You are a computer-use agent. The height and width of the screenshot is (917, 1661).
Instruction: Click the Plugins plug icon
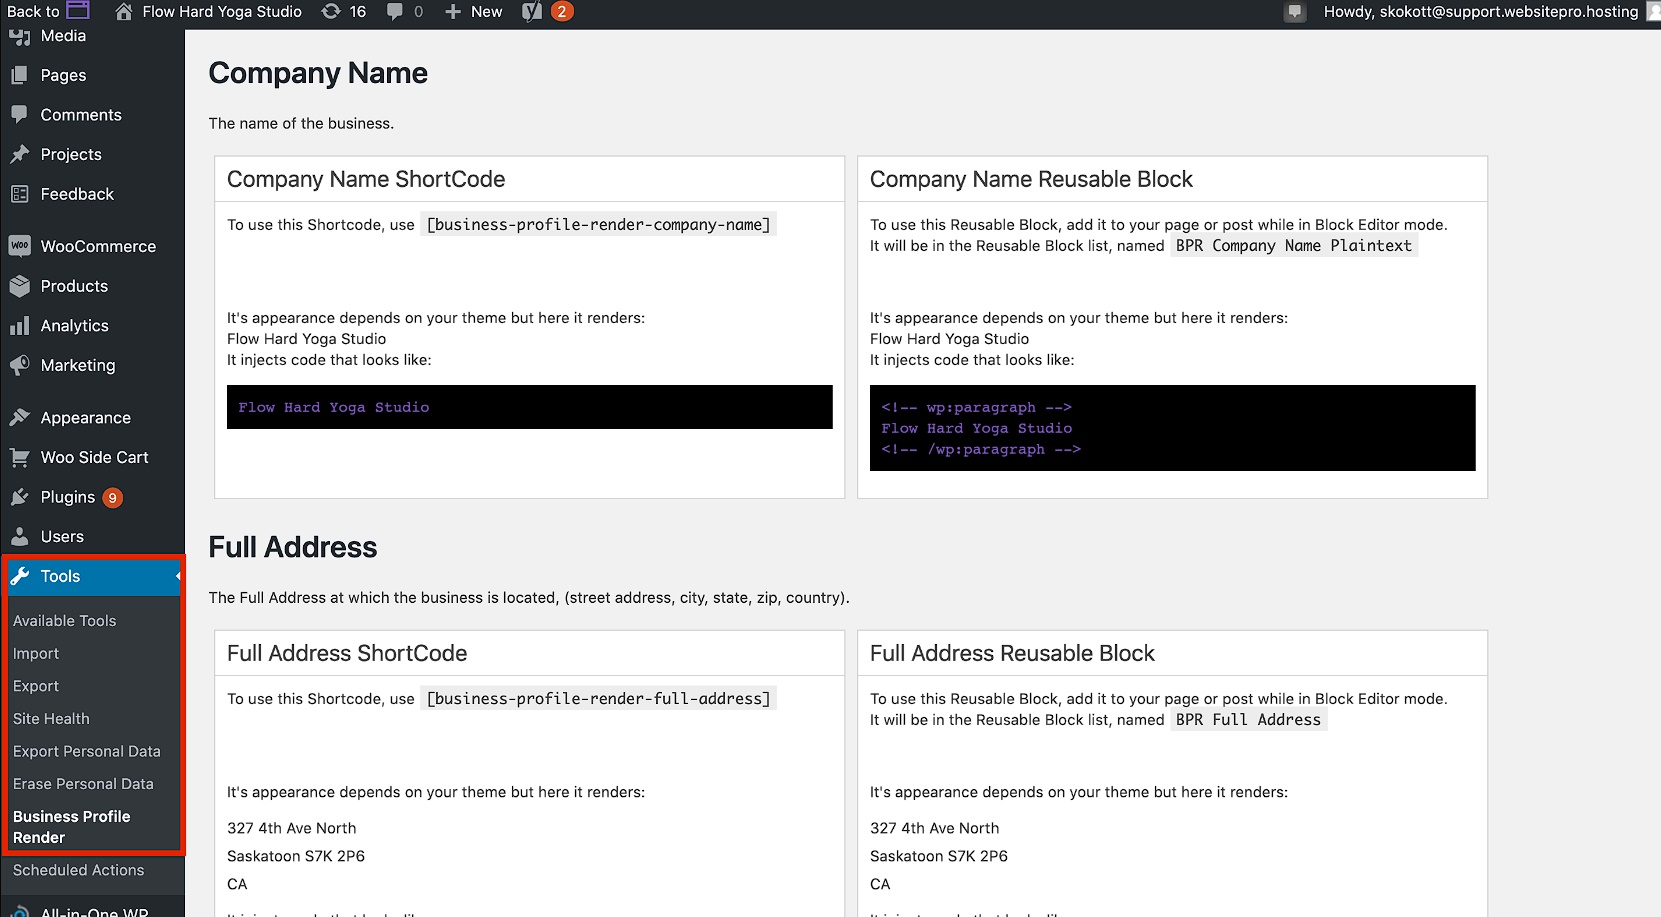point(19,497)
